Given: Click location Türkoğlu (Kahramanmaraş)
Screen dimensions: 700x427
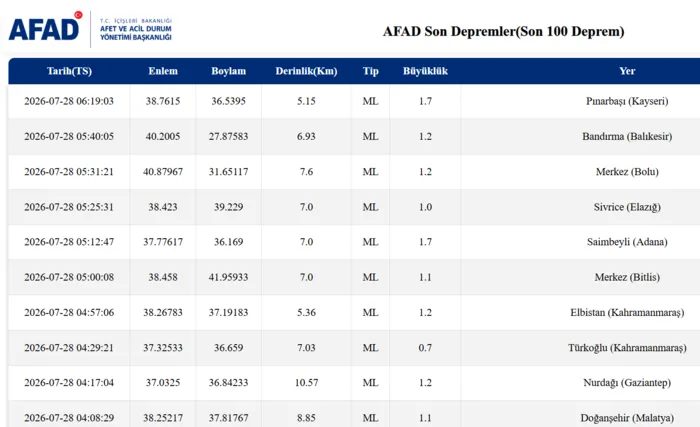Looking at the screenshot, I should [627, 348].
